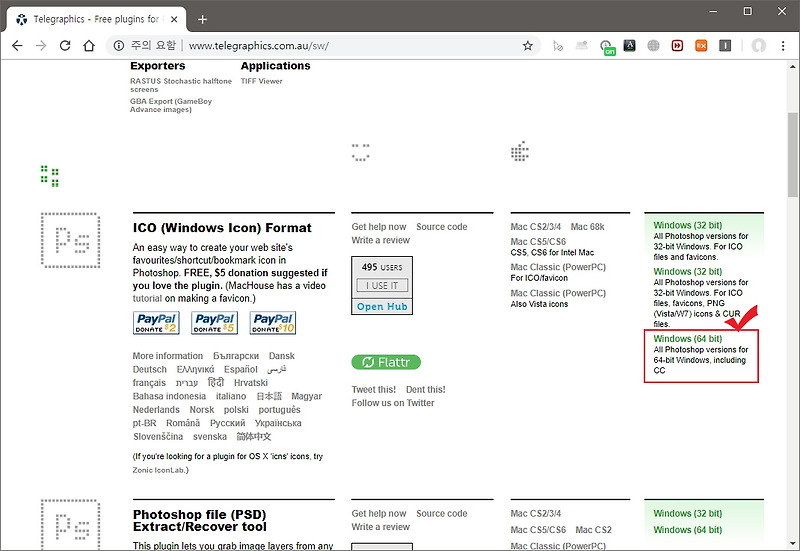
Task: Click Mac CS2/3/4 link under ICO Format
Action: click(536, 227)
